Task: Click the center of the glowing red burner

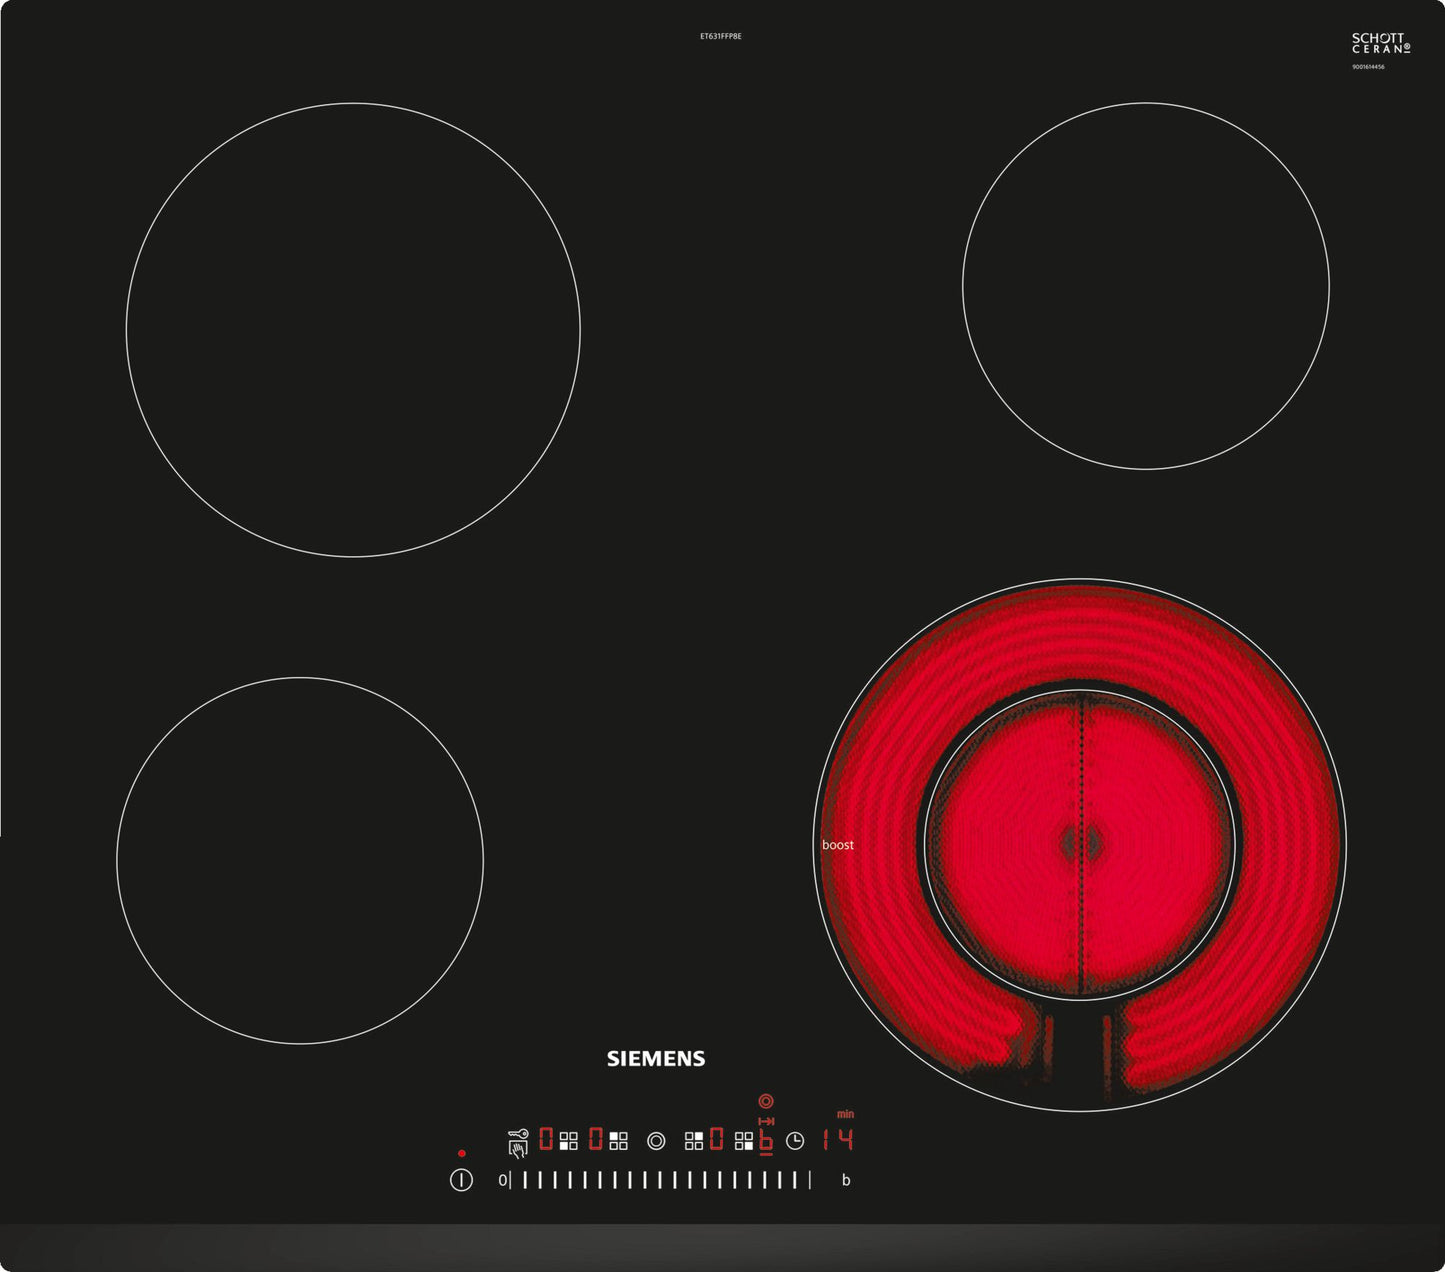Action: (1080, 845)
